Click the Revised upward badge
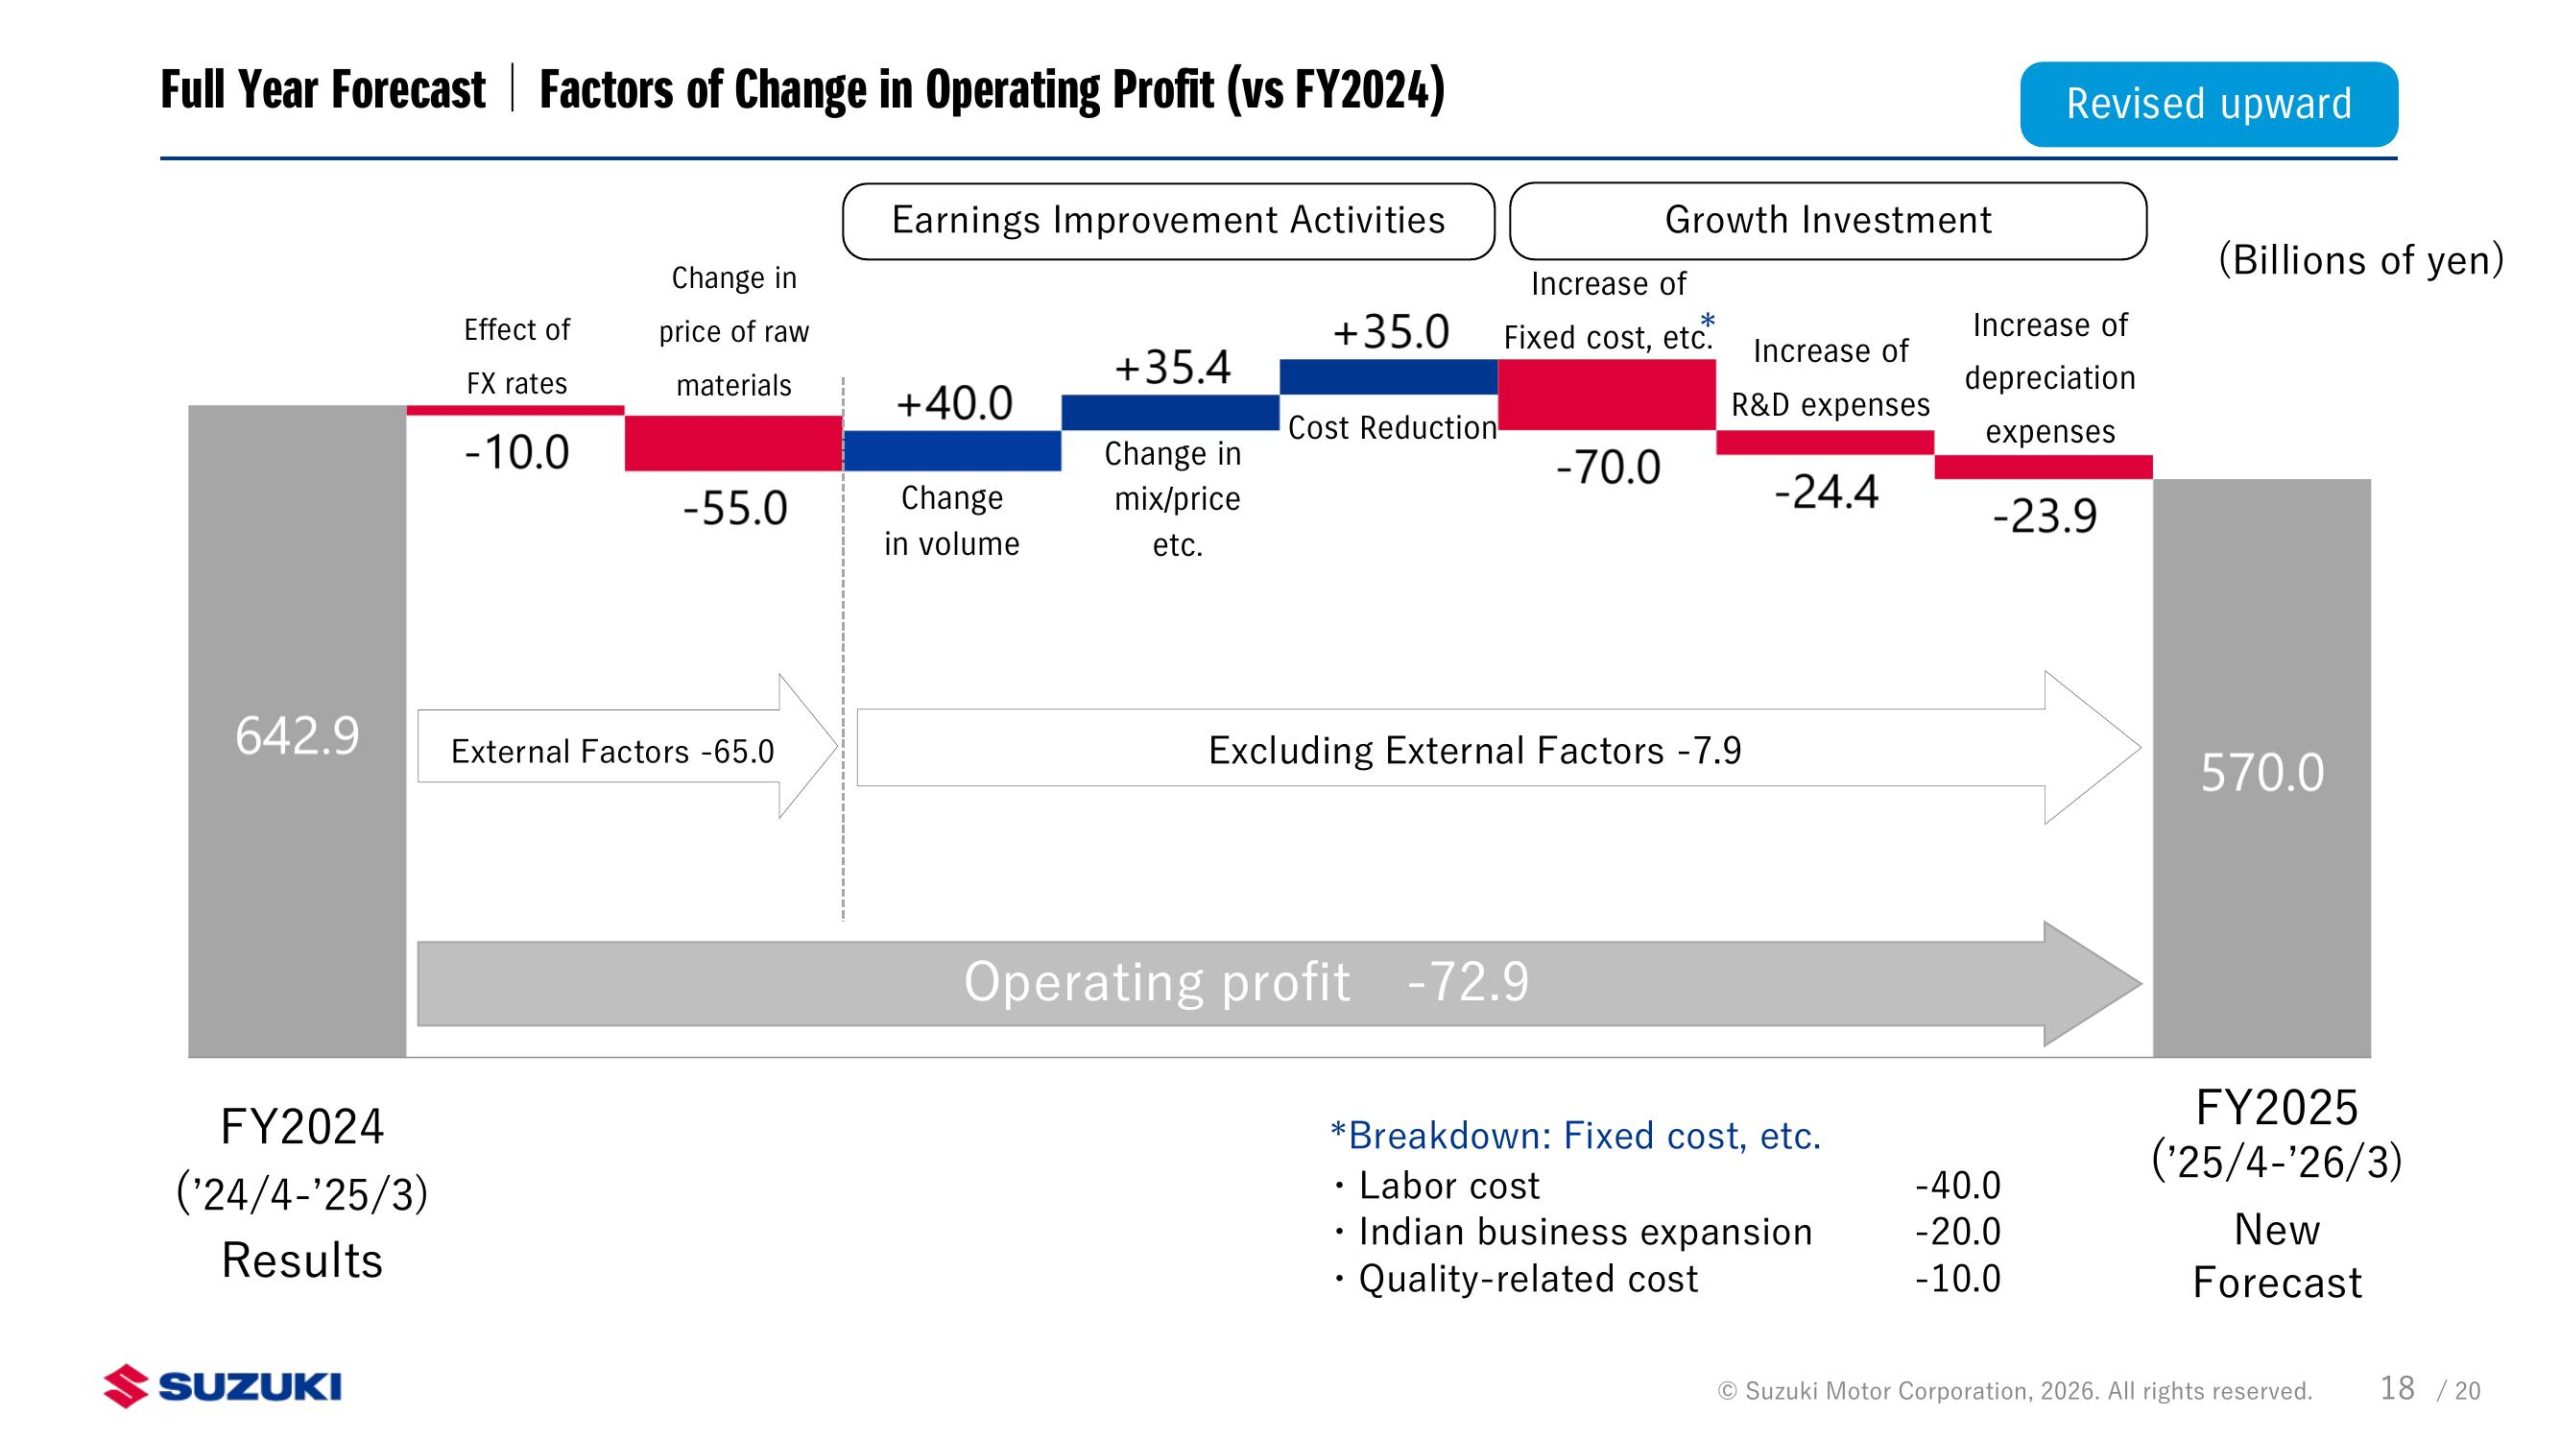The width and height of the screenshot is (2560, 1440). [2208, 104]
